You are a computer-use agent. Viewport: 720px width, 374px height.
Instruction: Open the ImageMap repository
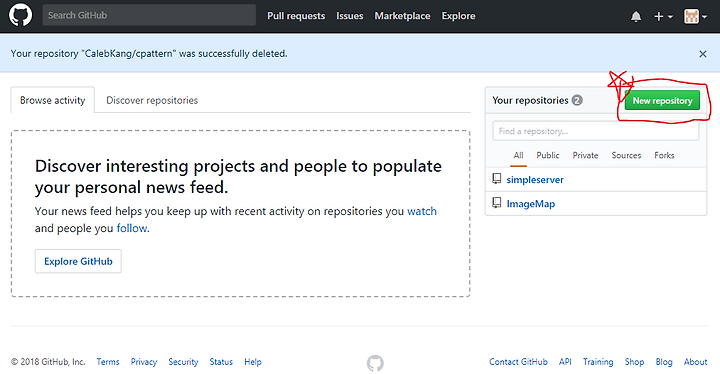(531, 204)
